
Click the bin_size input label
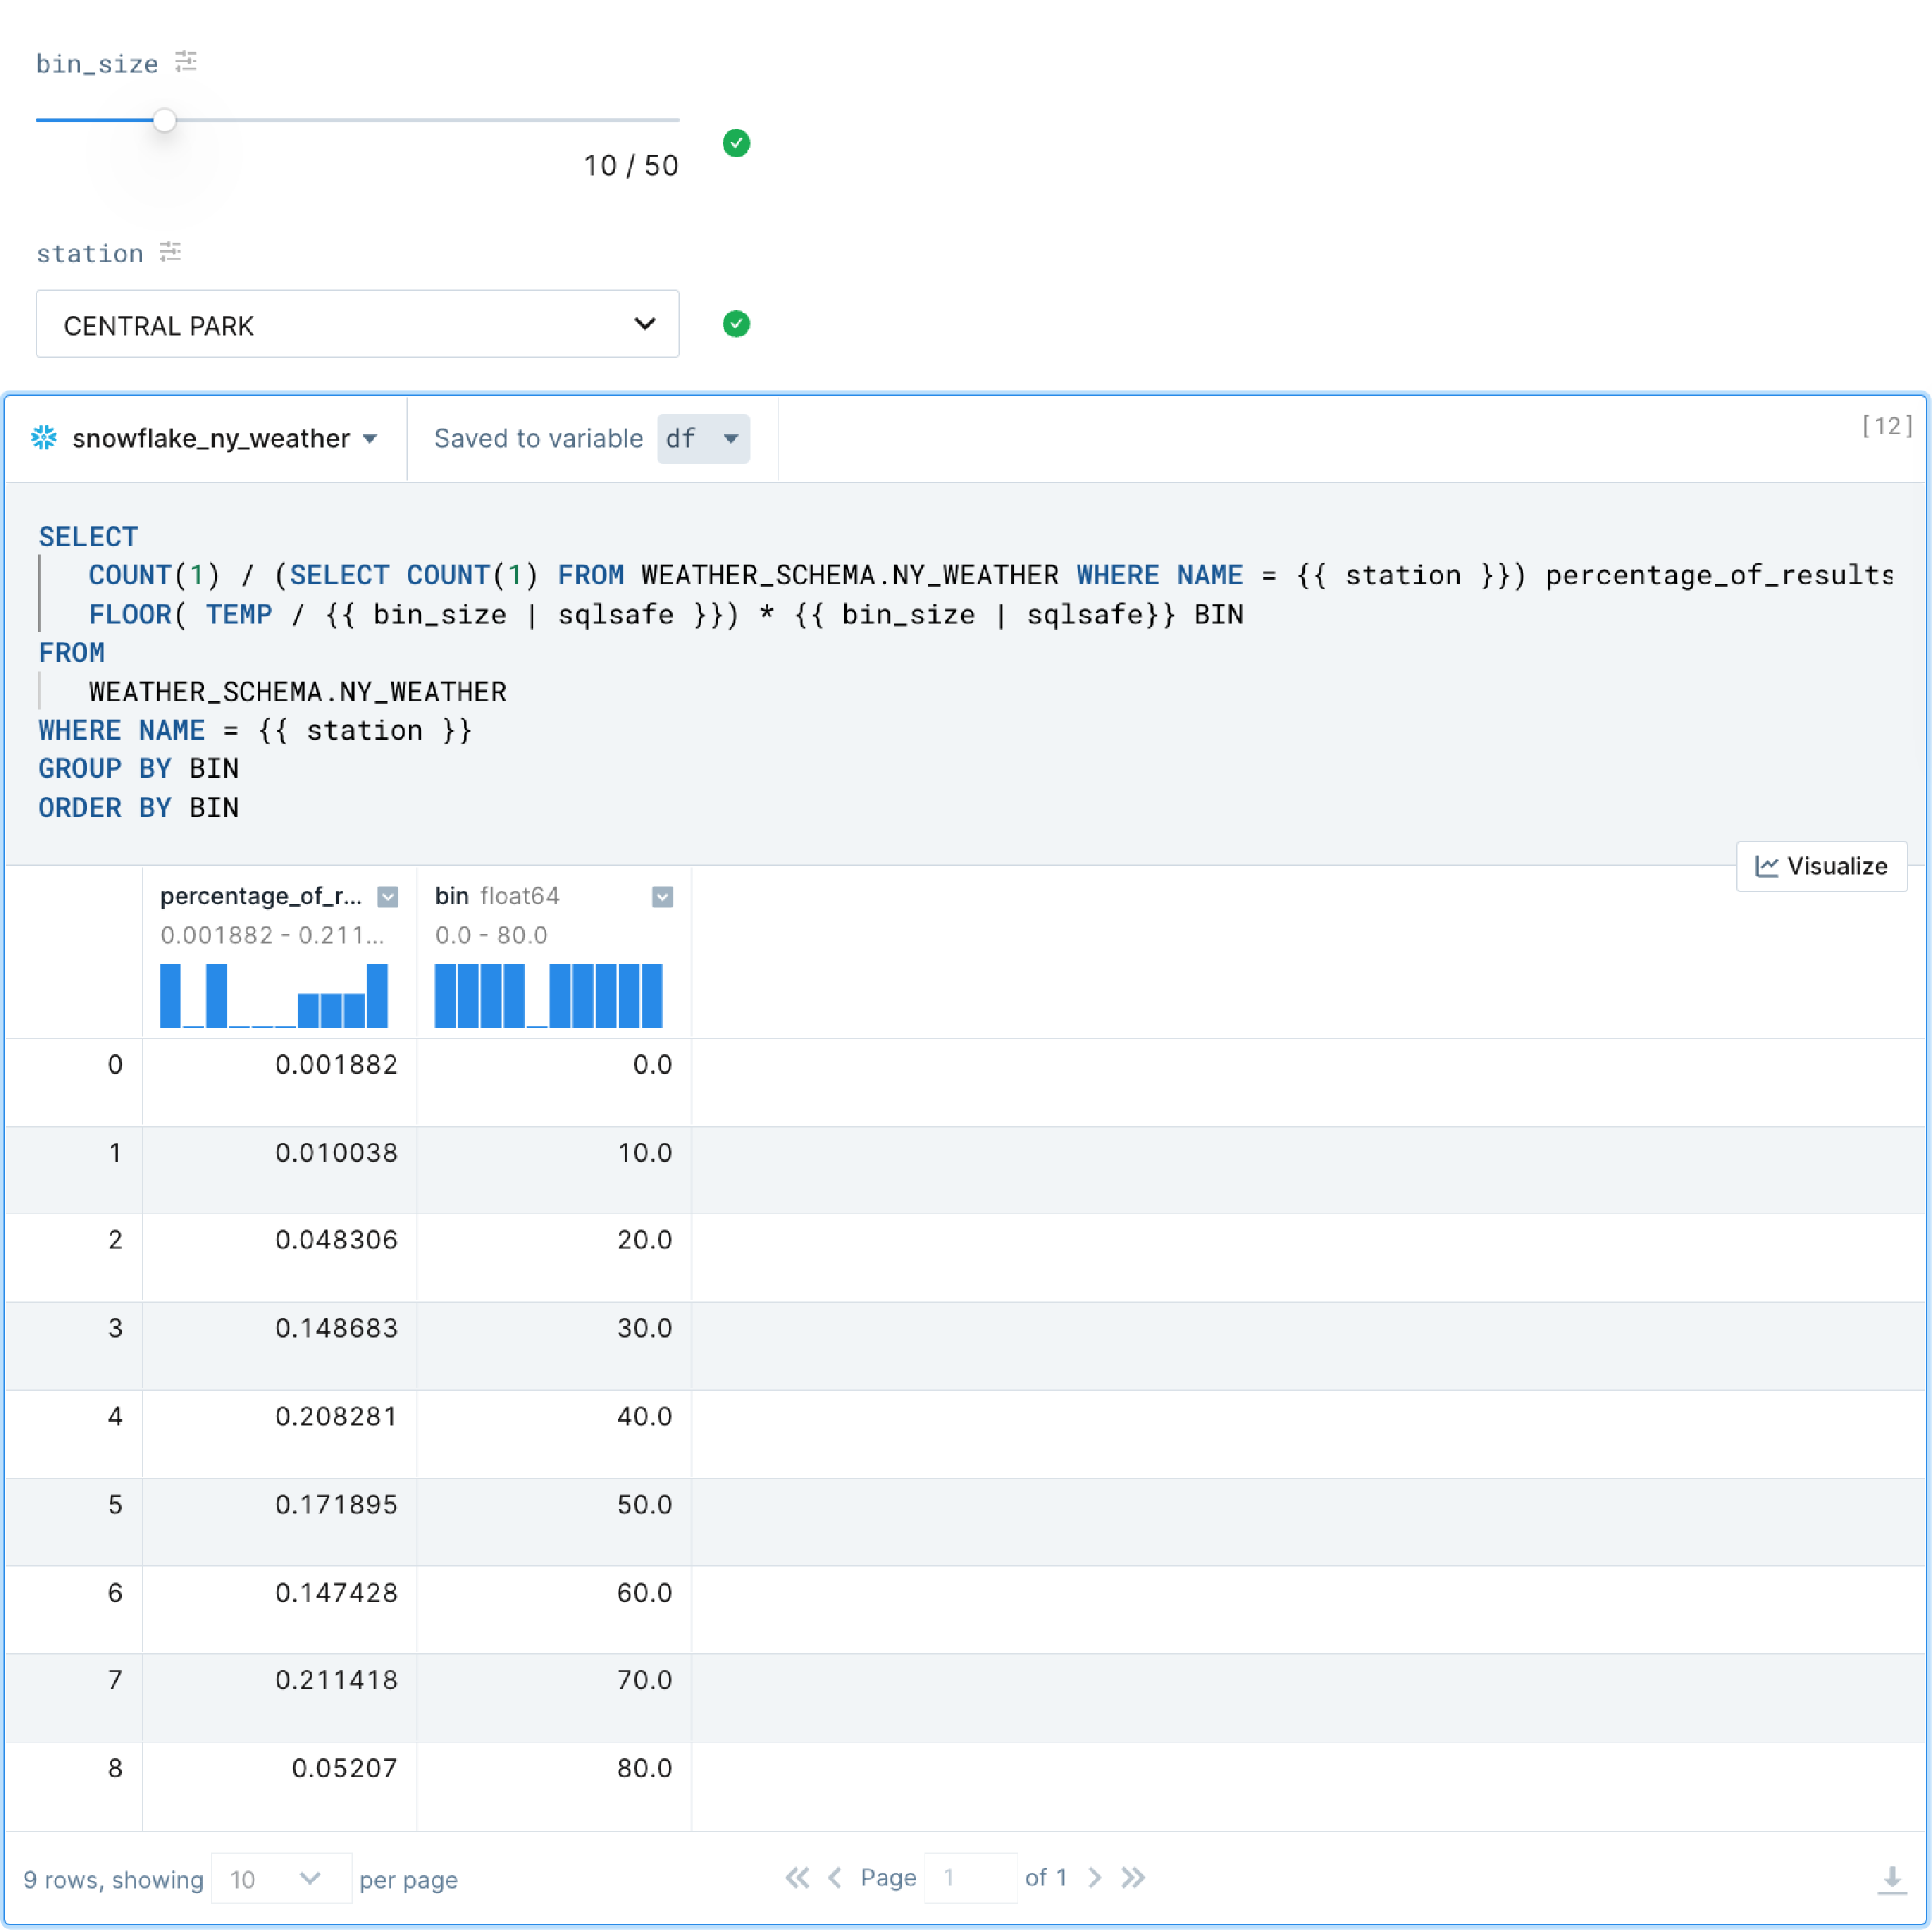coord(97,64)
